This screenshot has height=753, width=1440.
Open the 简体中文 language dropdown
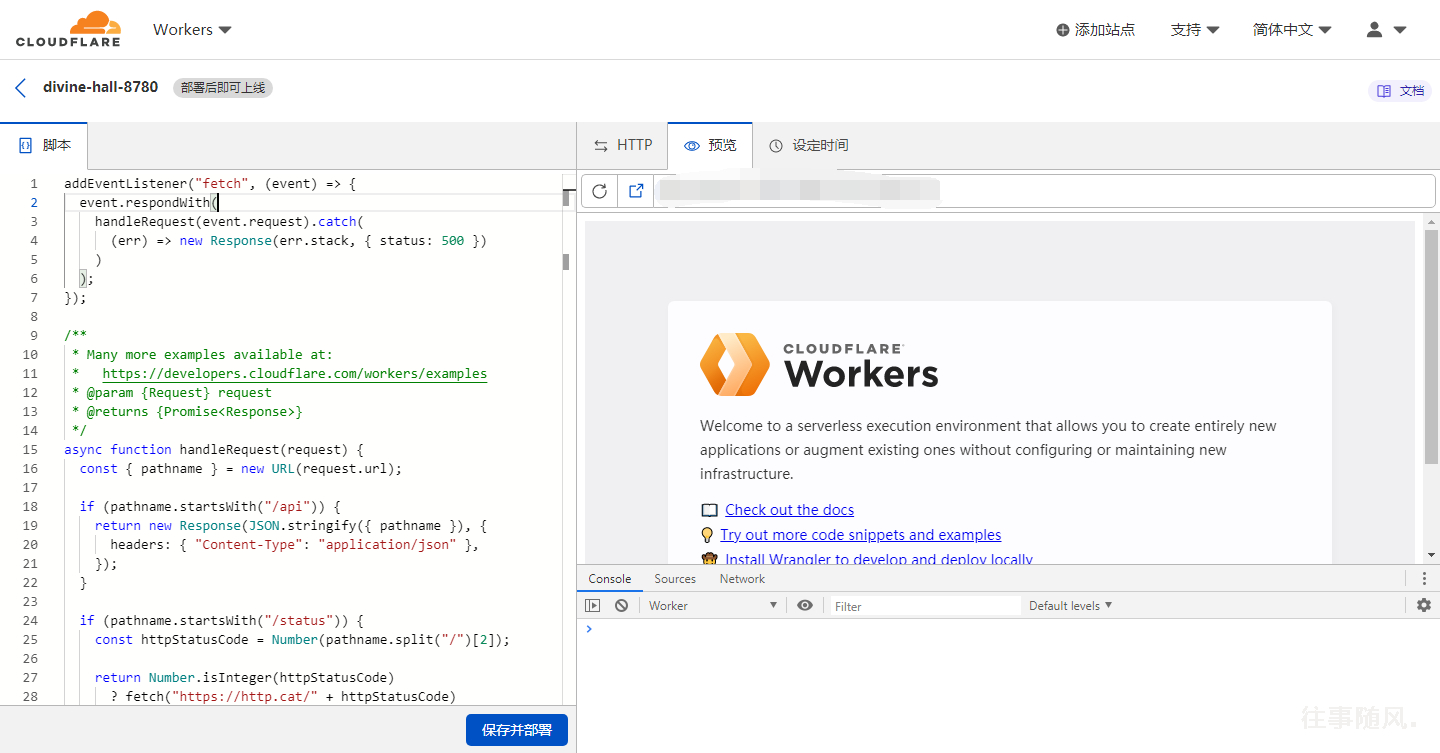click(x=1292, y=30)
